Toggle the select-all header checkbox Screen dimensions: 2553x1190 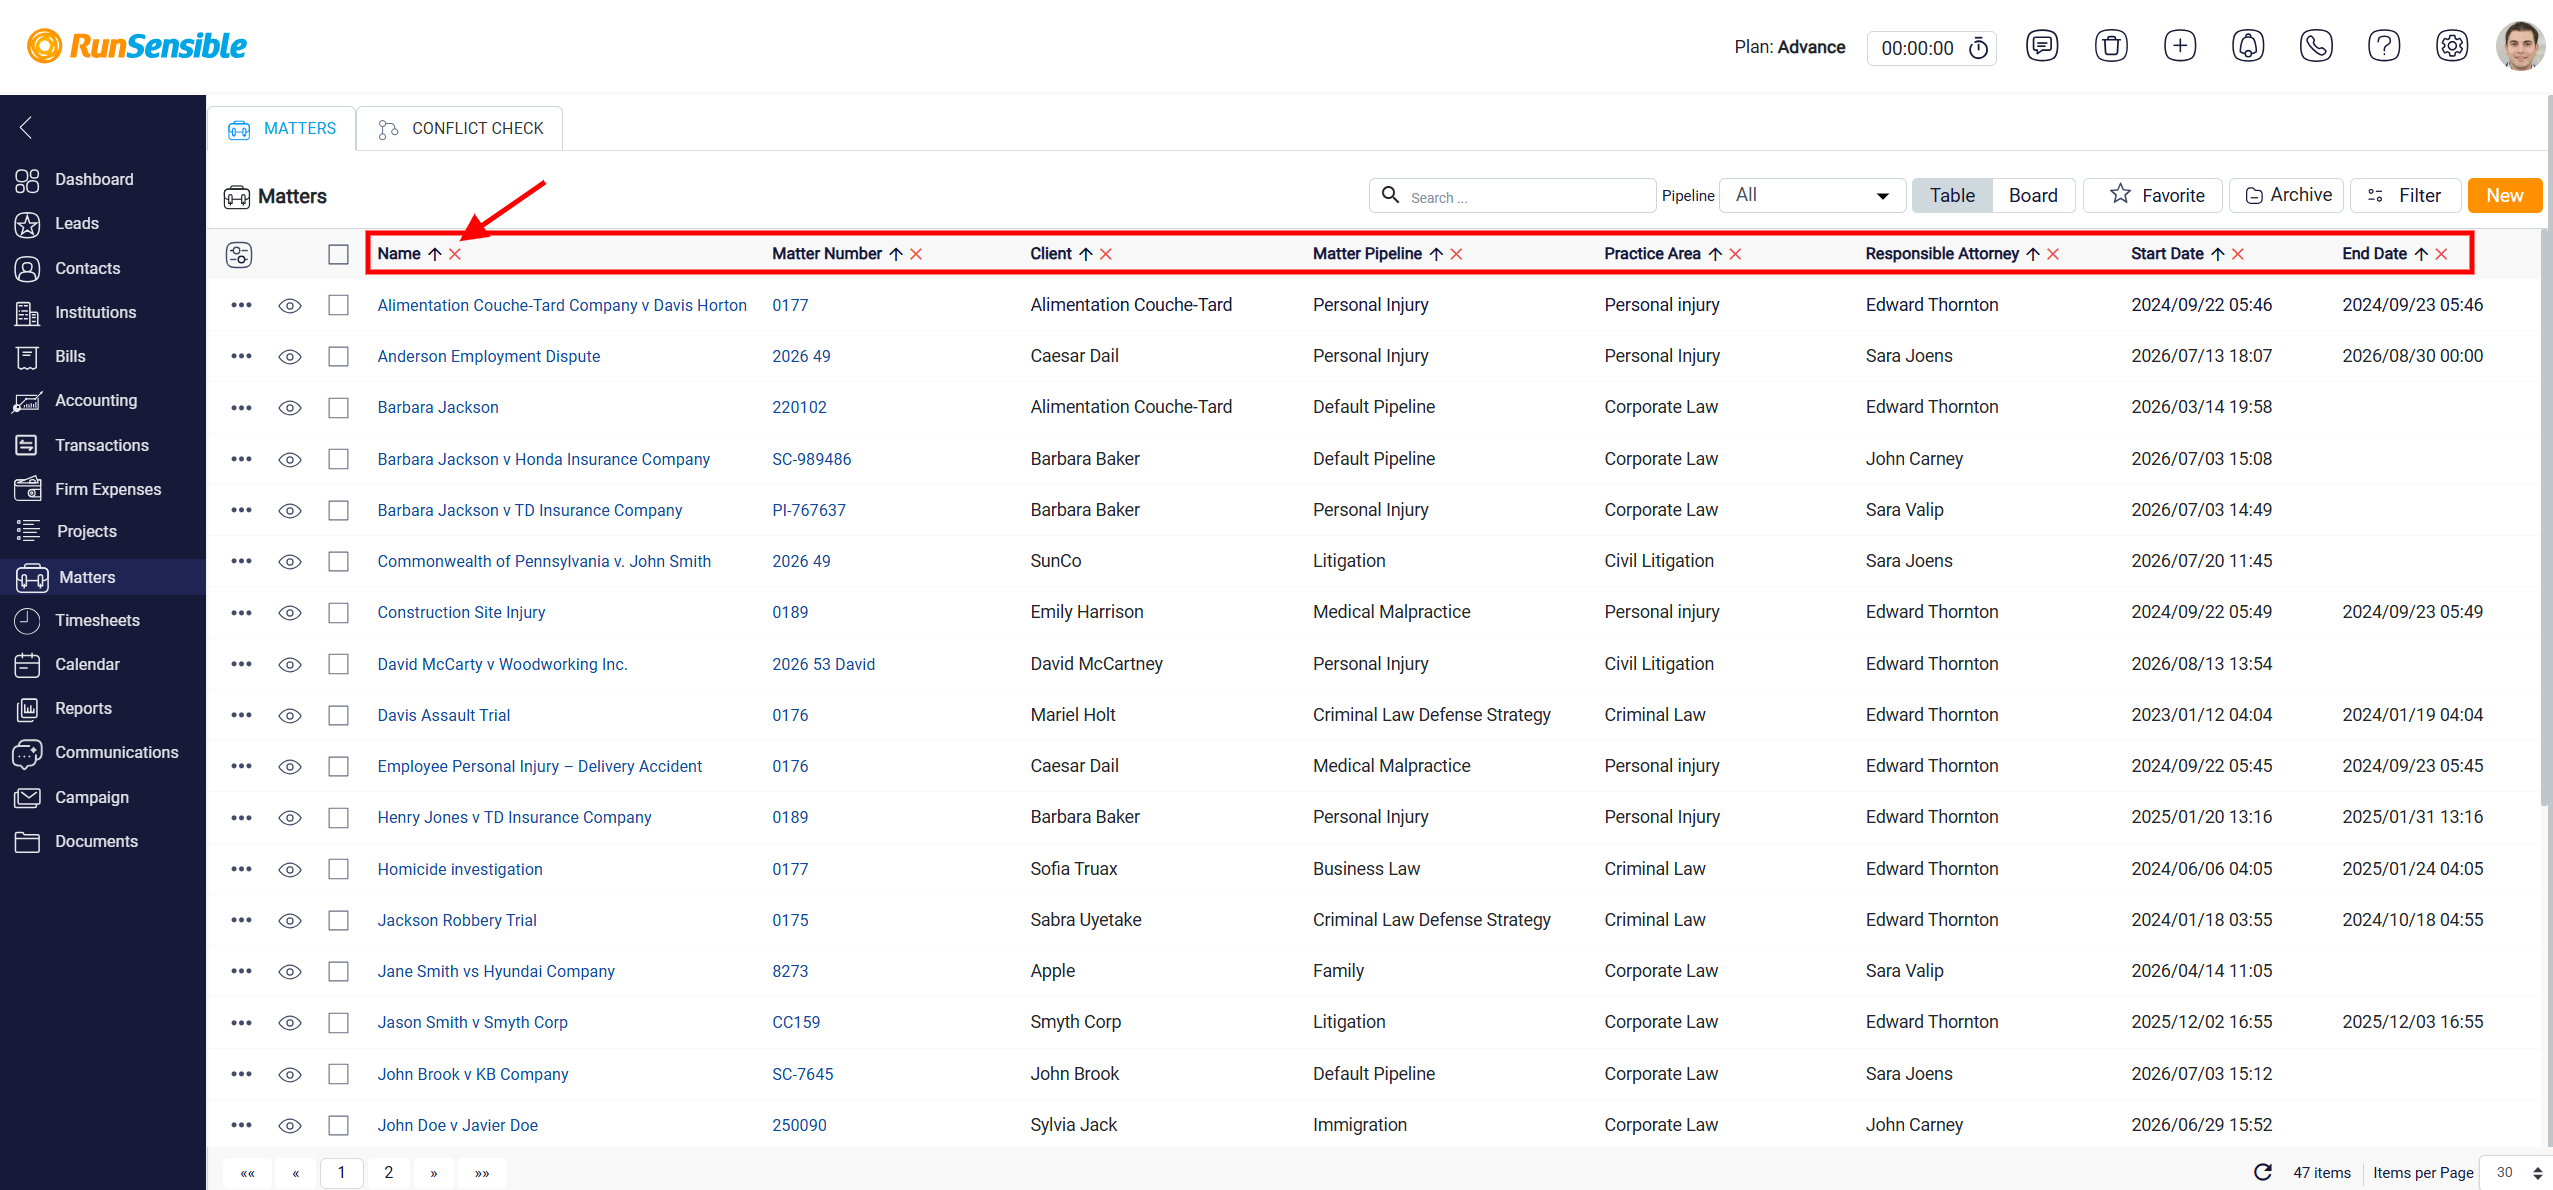tap(338, 254)
